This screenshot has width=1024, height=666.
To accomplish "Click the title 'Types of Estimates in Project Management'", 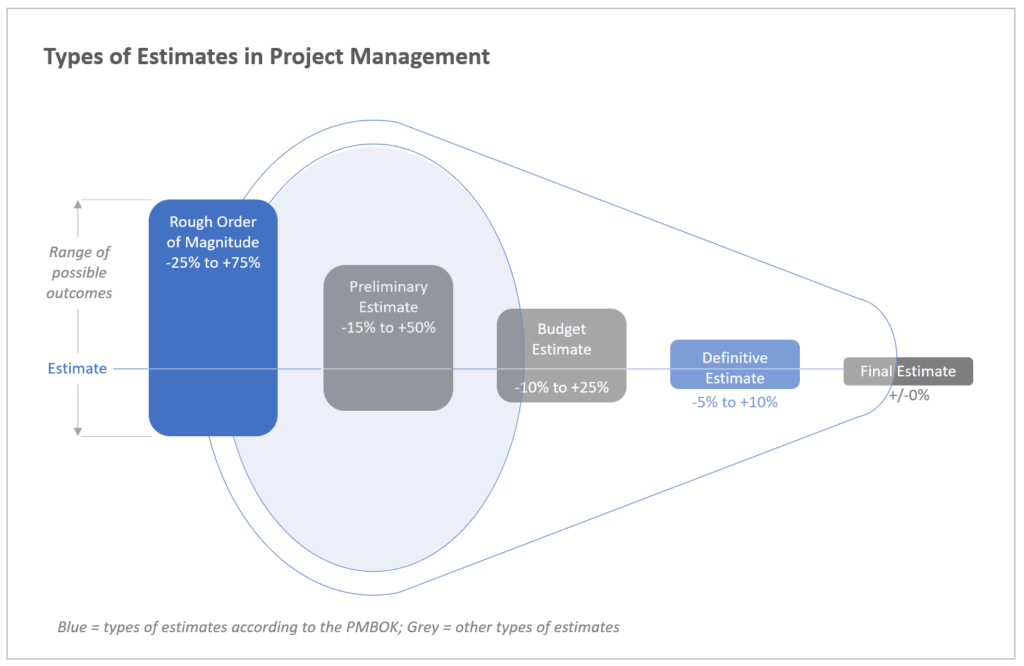I will click(x=266, y=57).
